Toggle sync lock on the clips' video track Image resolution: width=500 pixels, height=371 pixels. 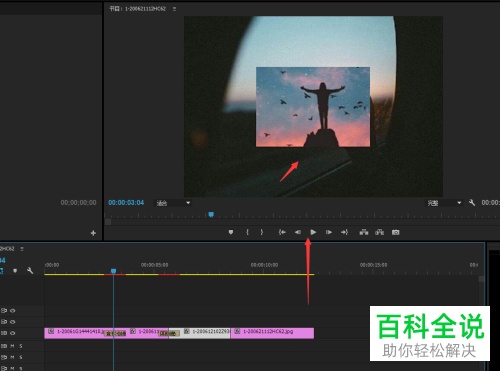(4, 333)
